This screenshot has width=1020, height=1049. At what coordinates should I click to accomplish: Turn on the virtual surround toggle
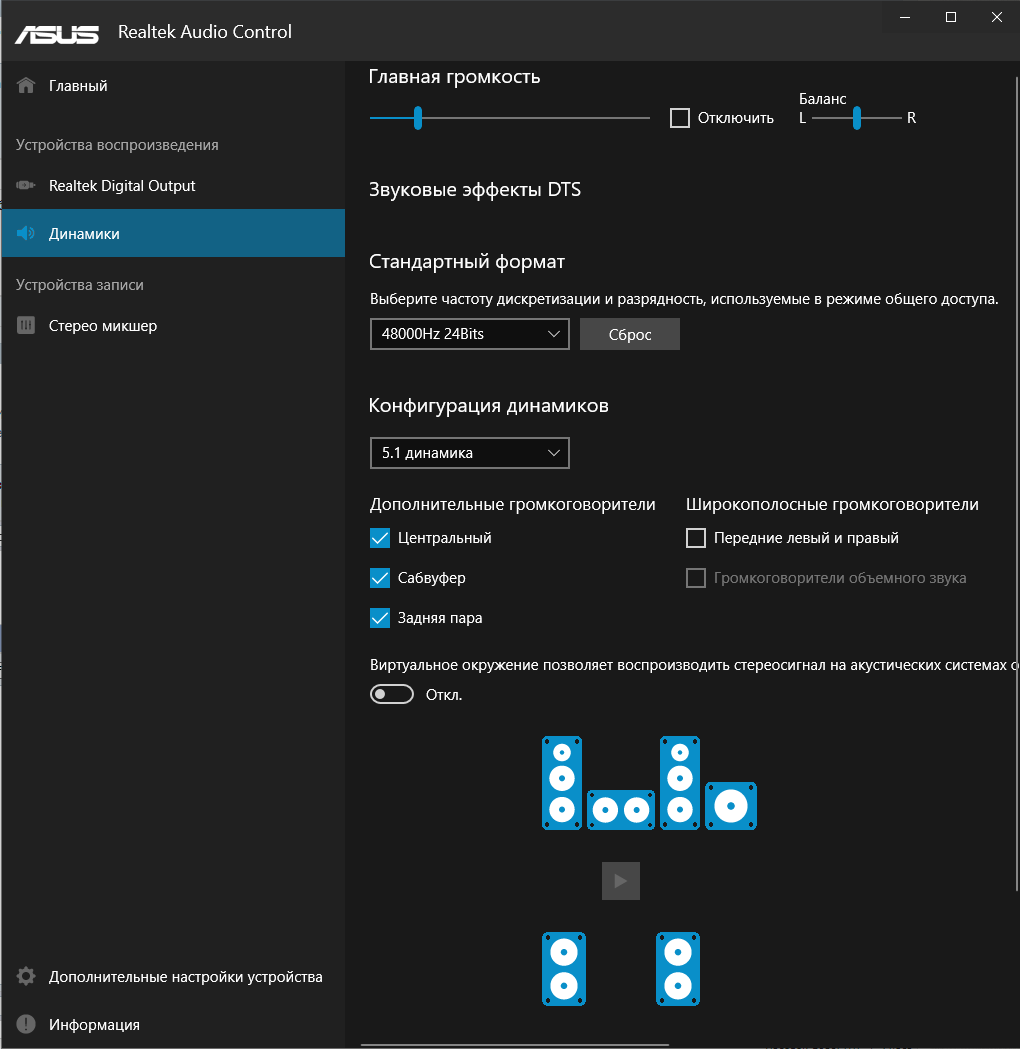tap(391, 694)
